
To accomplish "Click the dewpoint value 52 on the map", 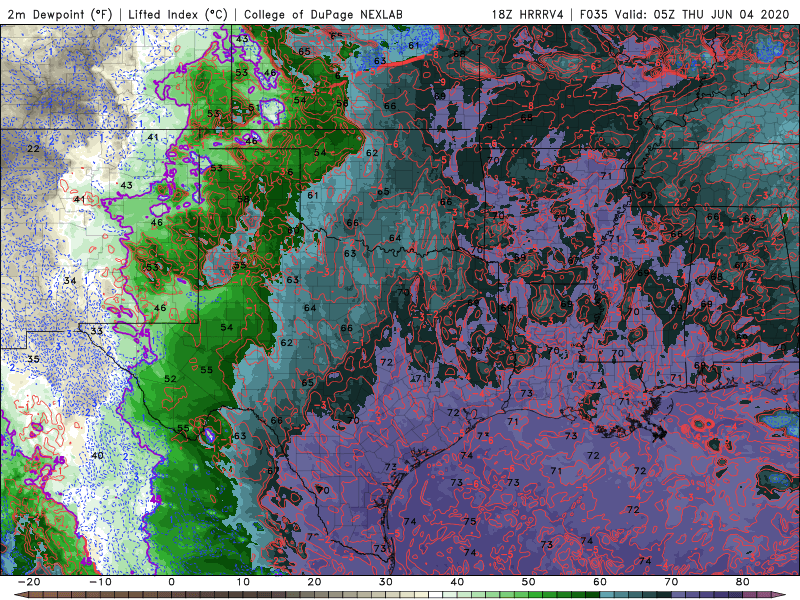I will coord(170,379).
